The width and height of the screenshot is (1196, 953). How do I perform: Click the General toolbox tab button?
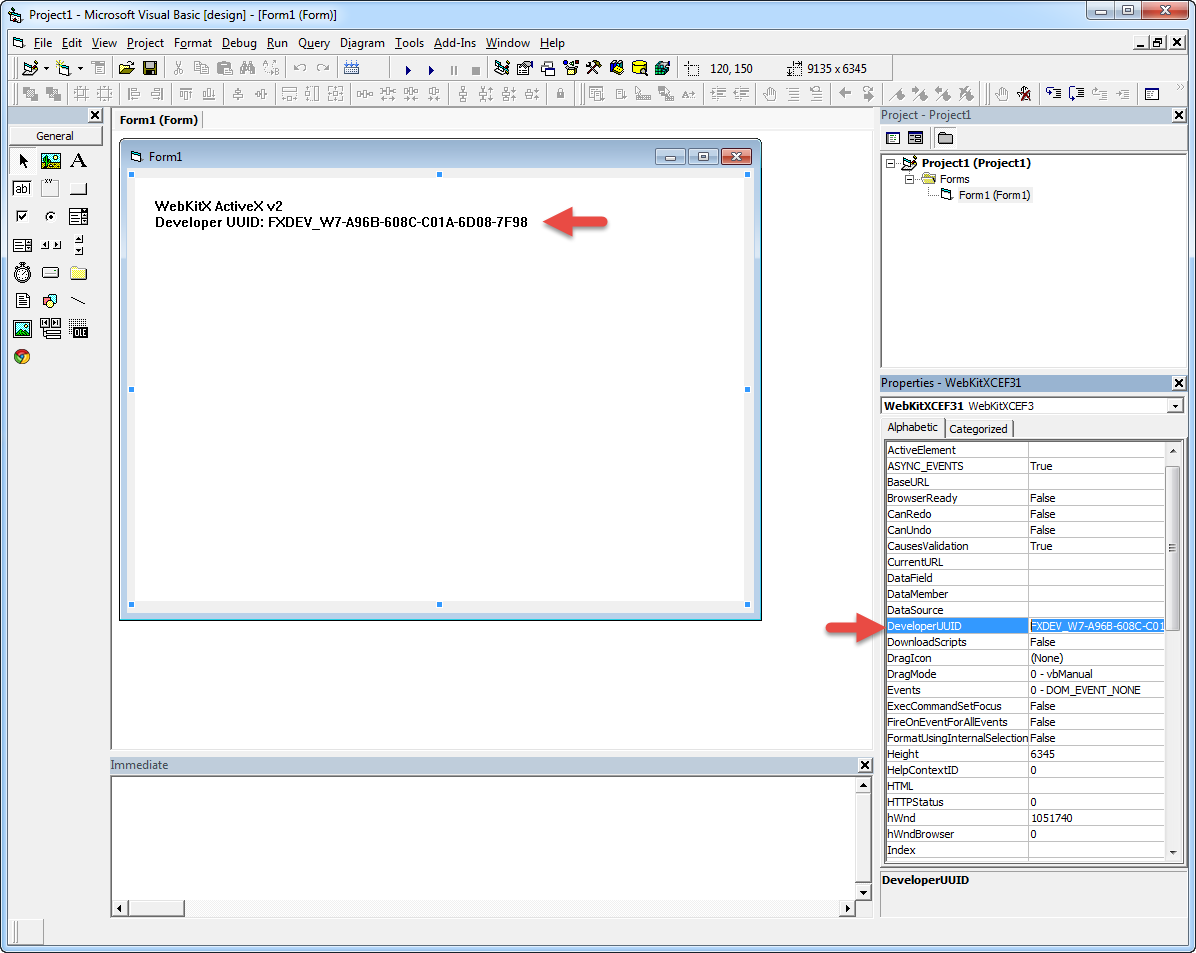tap(55, 136)
